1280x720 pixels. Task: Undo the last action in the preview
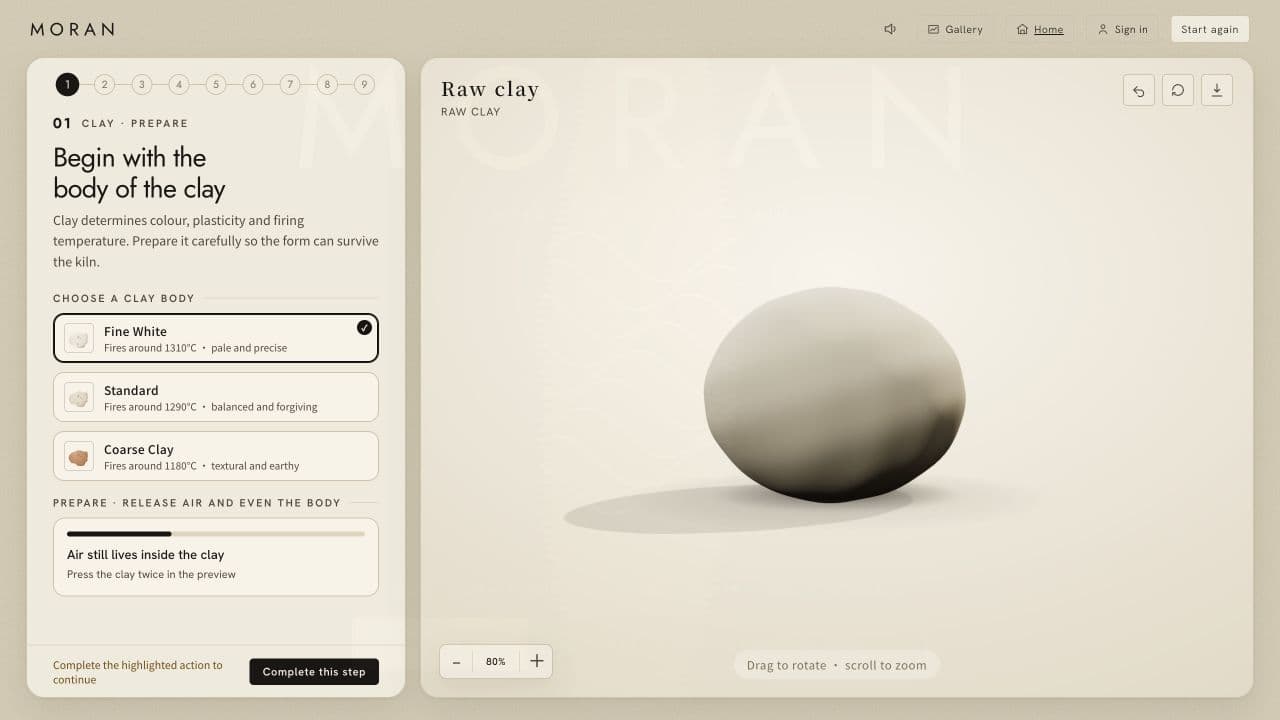click(x=1139, y=90)
